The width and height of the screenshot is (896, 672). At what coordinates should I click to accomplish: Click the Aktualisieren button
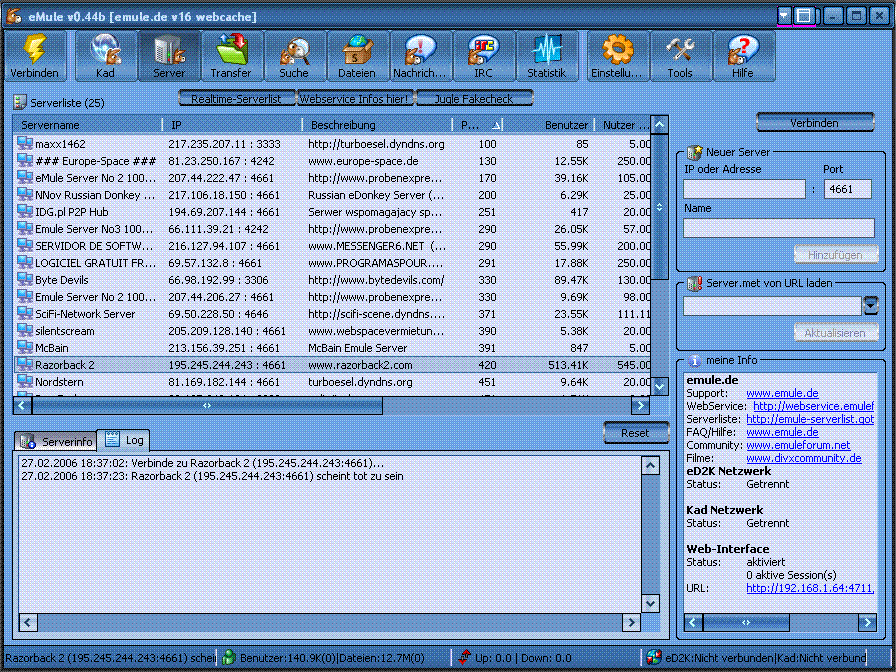click(835, 333)
